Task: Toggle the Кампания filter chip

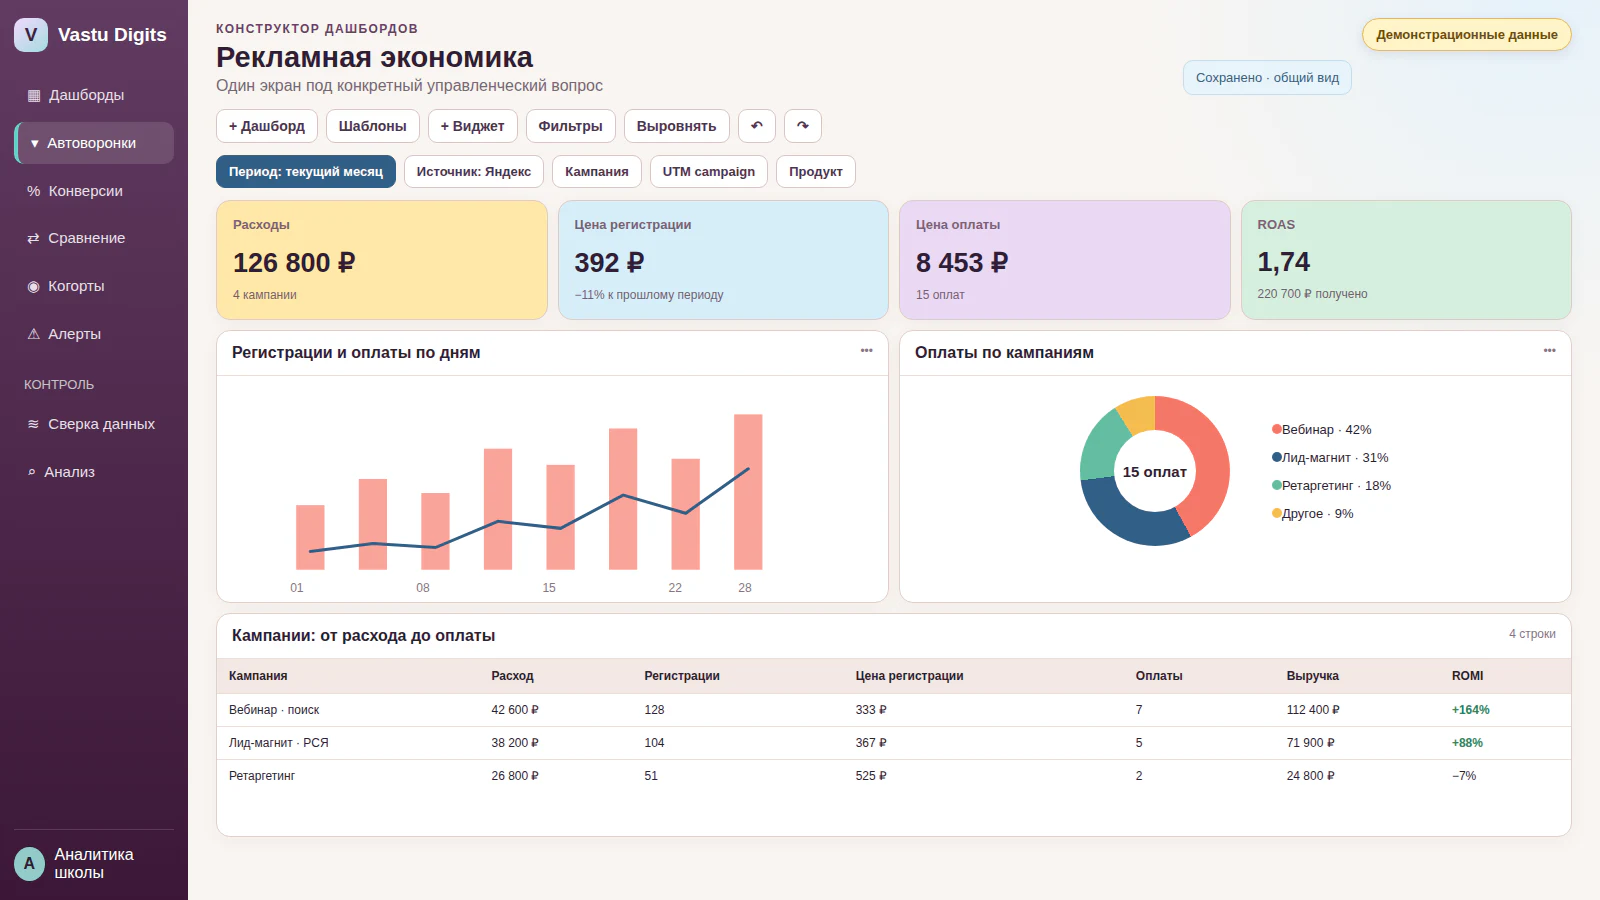Action: (597, 172)
